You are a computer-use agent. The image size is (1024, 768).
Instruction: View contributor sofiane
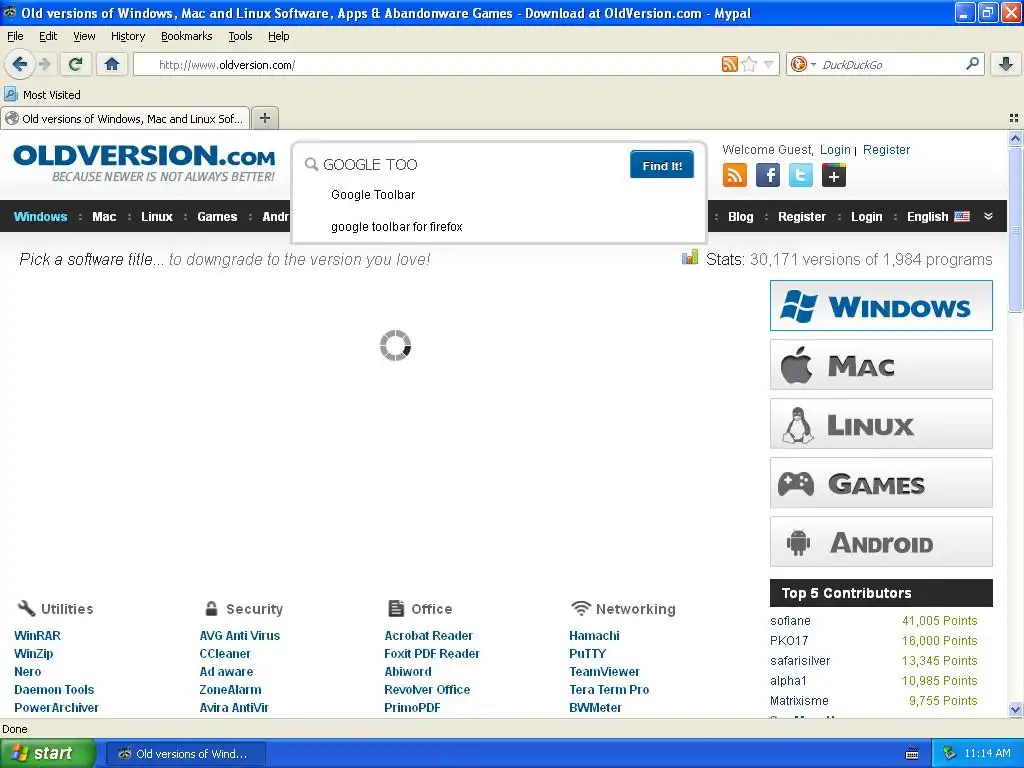(x=790, y=620)
